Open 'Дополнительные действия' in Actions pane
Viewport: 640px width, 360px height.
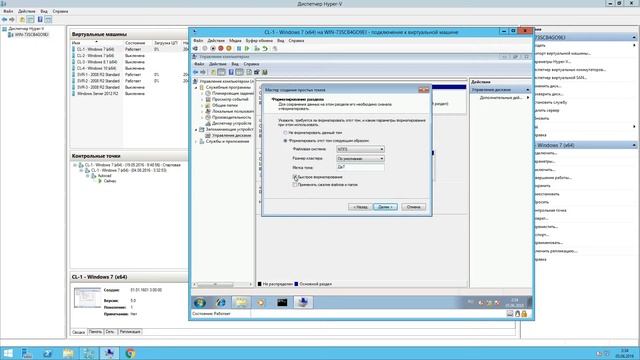click(501, 98)
